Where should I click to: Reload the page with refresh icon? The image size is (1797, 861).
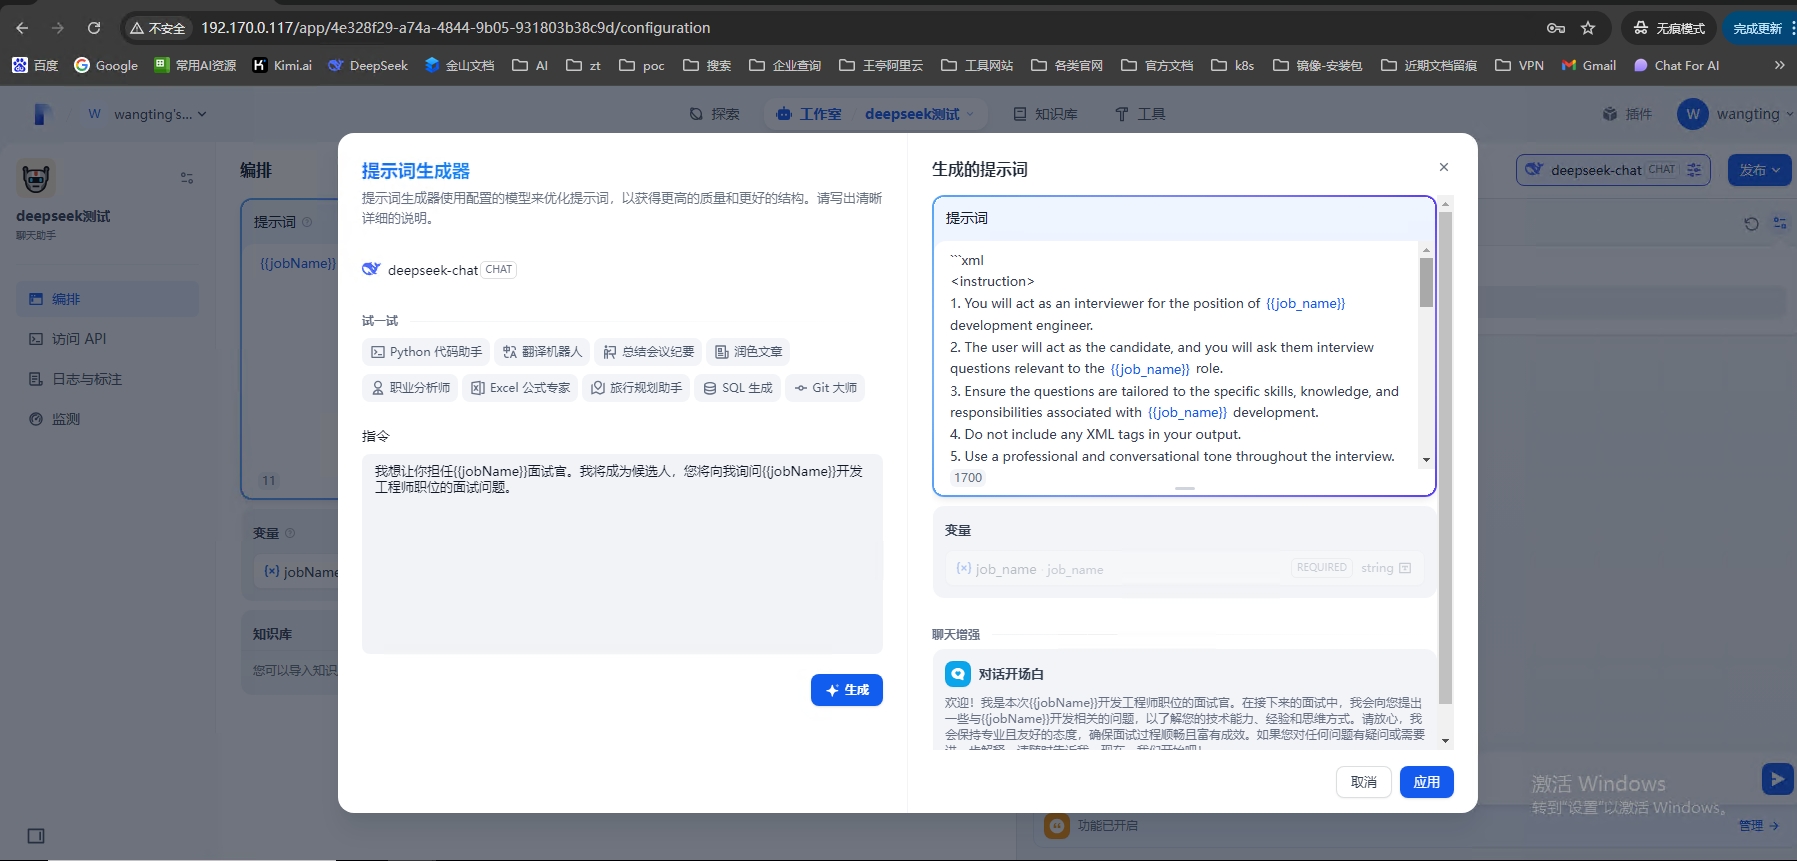[x=94, y=28]
